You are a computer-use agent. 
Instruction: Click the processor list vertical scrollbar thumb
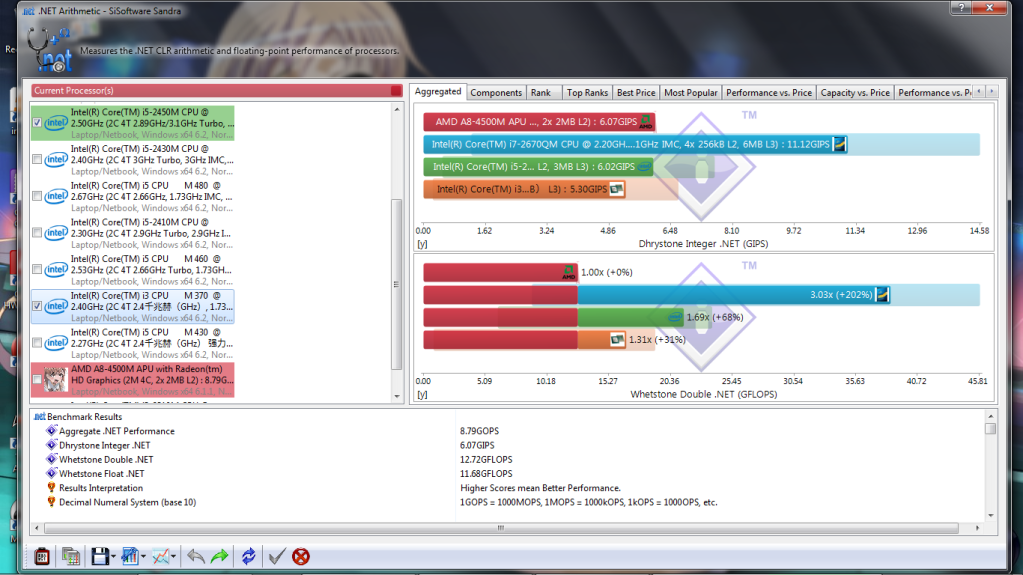point(397,285)
